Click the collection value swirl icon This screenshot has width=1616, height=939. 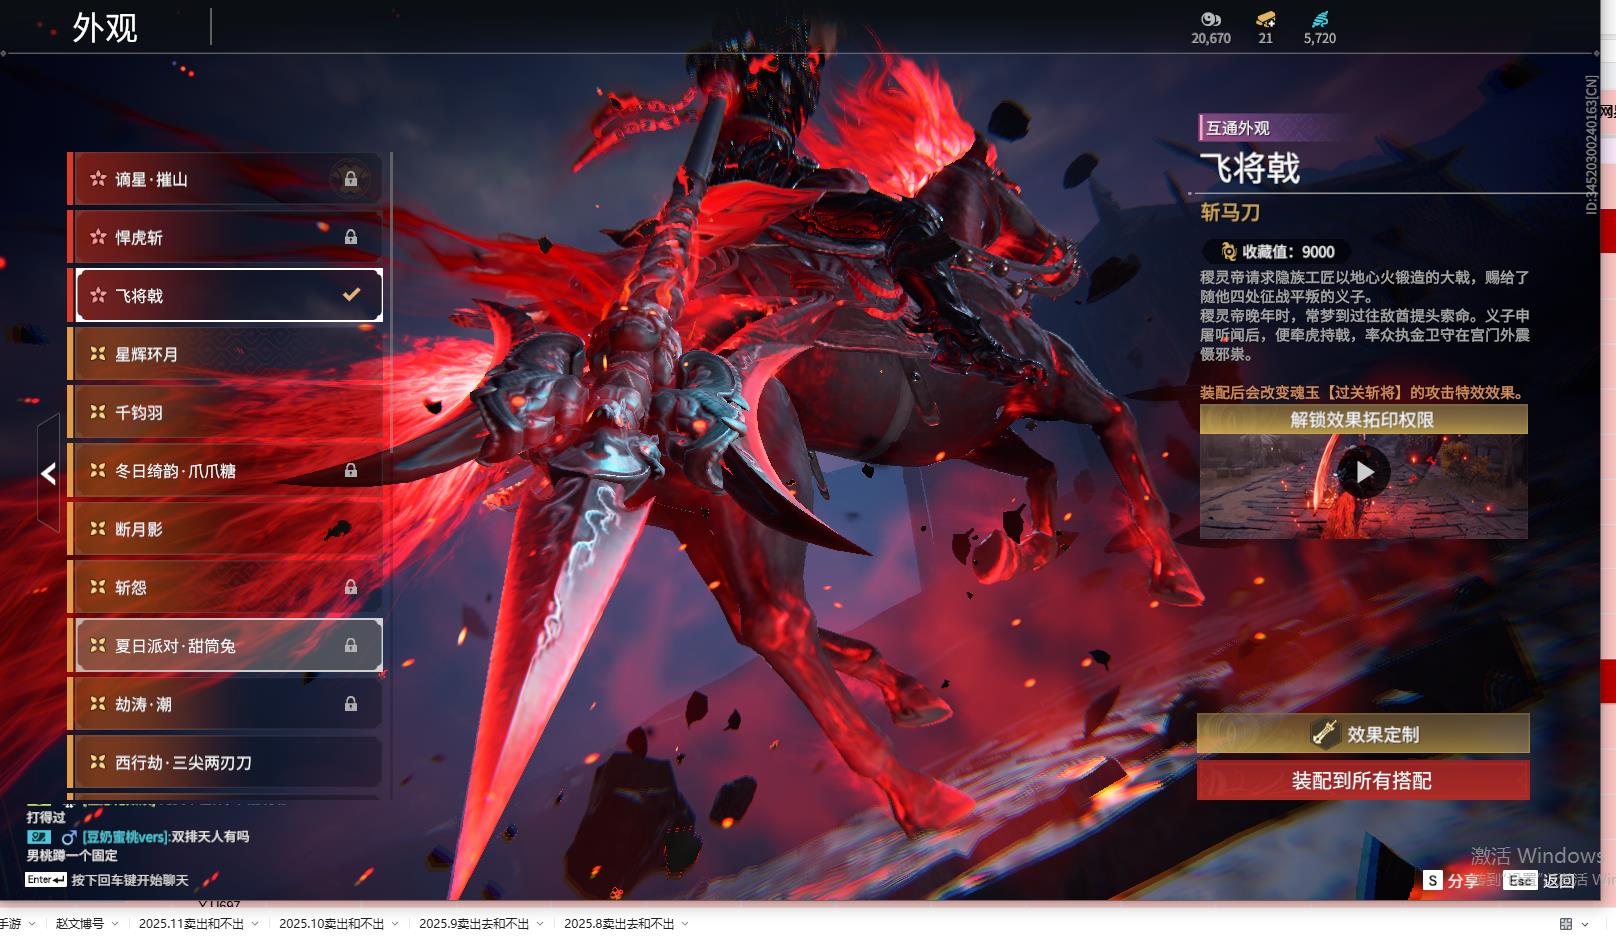click(x=1229, y=252)
